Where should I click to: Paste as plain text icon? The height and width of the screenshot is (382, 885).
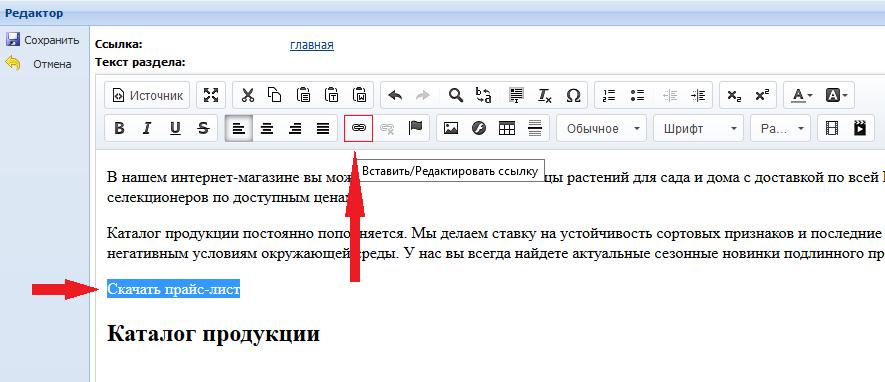coord(331,95)
